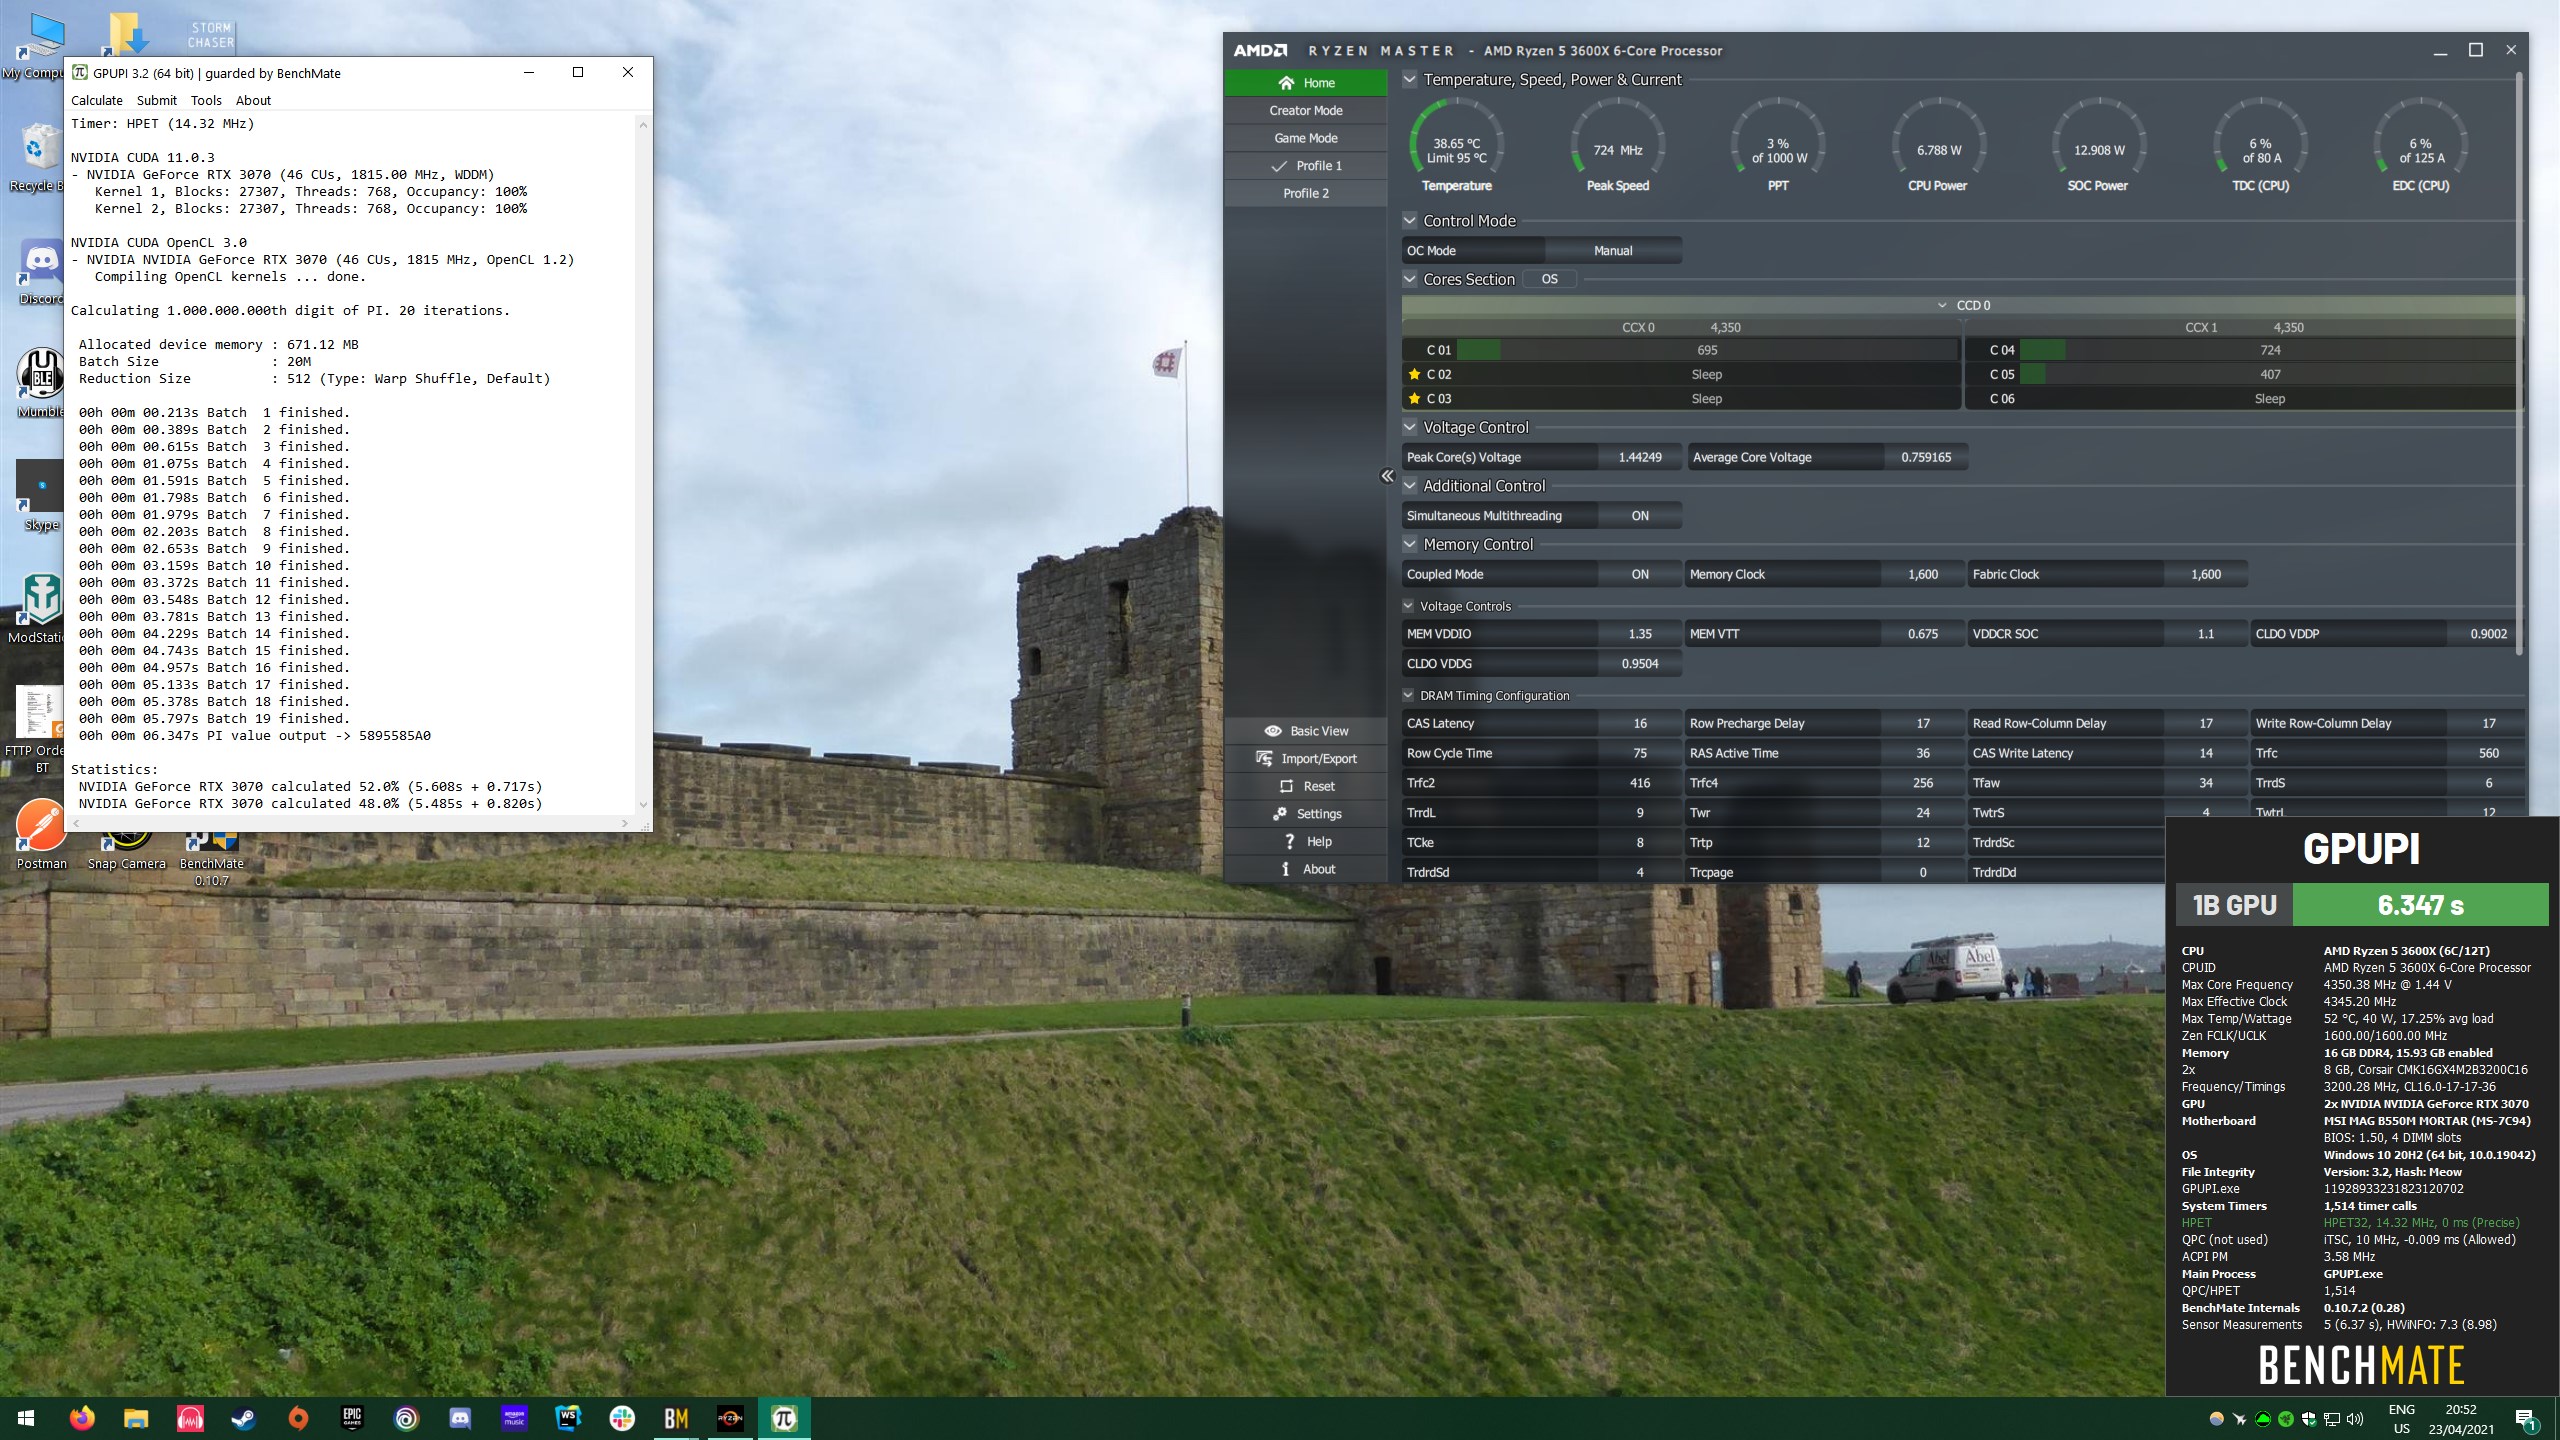This screenshot has width=2560, height=1440.
Task: Open the Tools menu in GPUPI
Action: (x=206, y=101)
